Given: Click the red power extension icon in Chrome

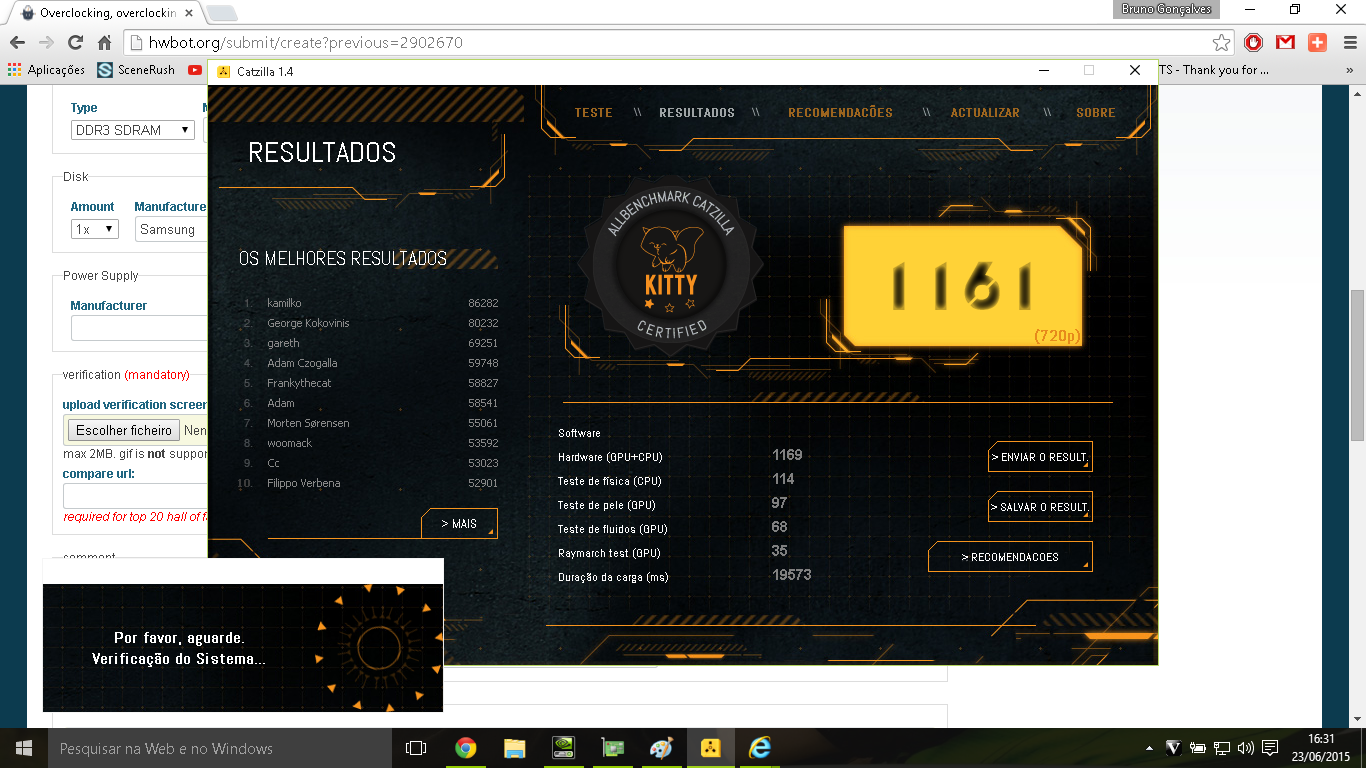Looking at the screenshot, I should click(1253, 43).
